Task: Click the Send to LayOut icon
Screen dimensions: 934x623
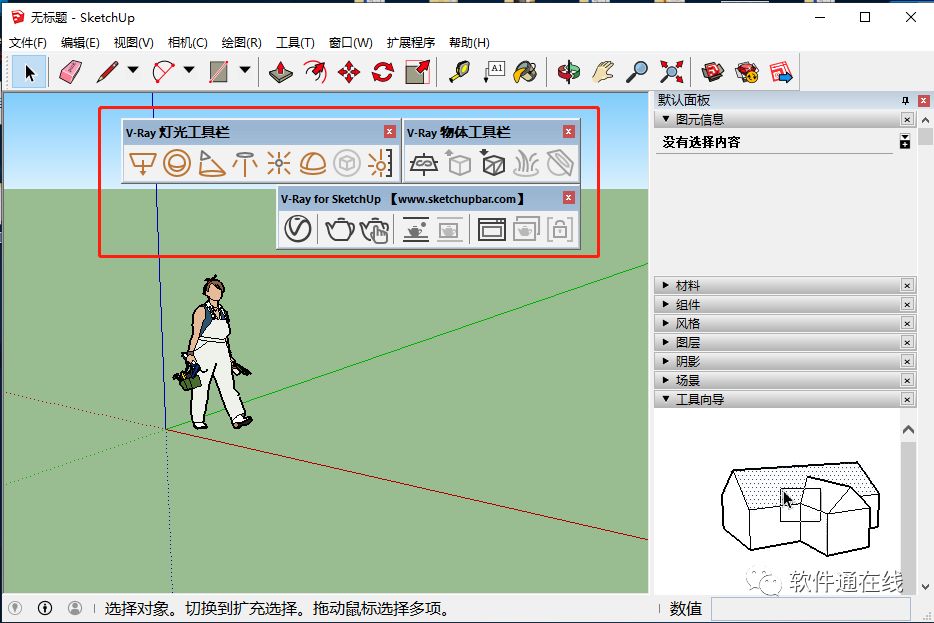Action: point(781,72)
